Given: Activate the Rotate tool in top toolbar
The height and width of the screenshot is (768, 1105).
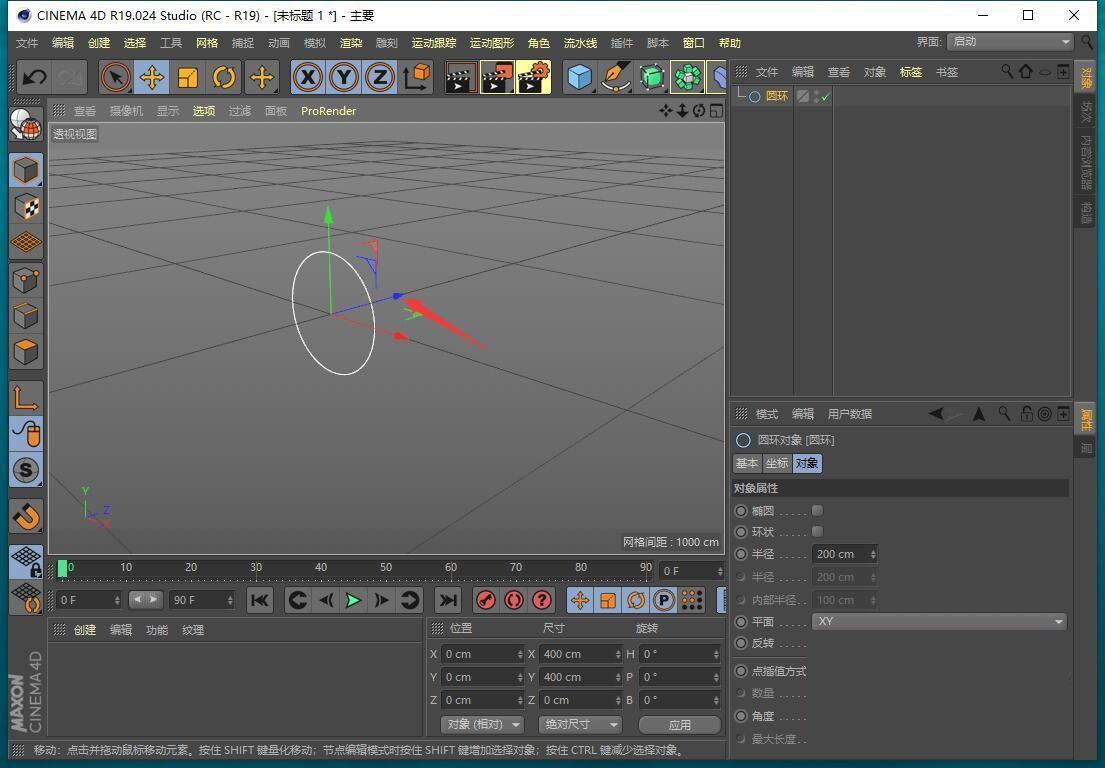Looking at the screenshot, I should tap(224, 77).
